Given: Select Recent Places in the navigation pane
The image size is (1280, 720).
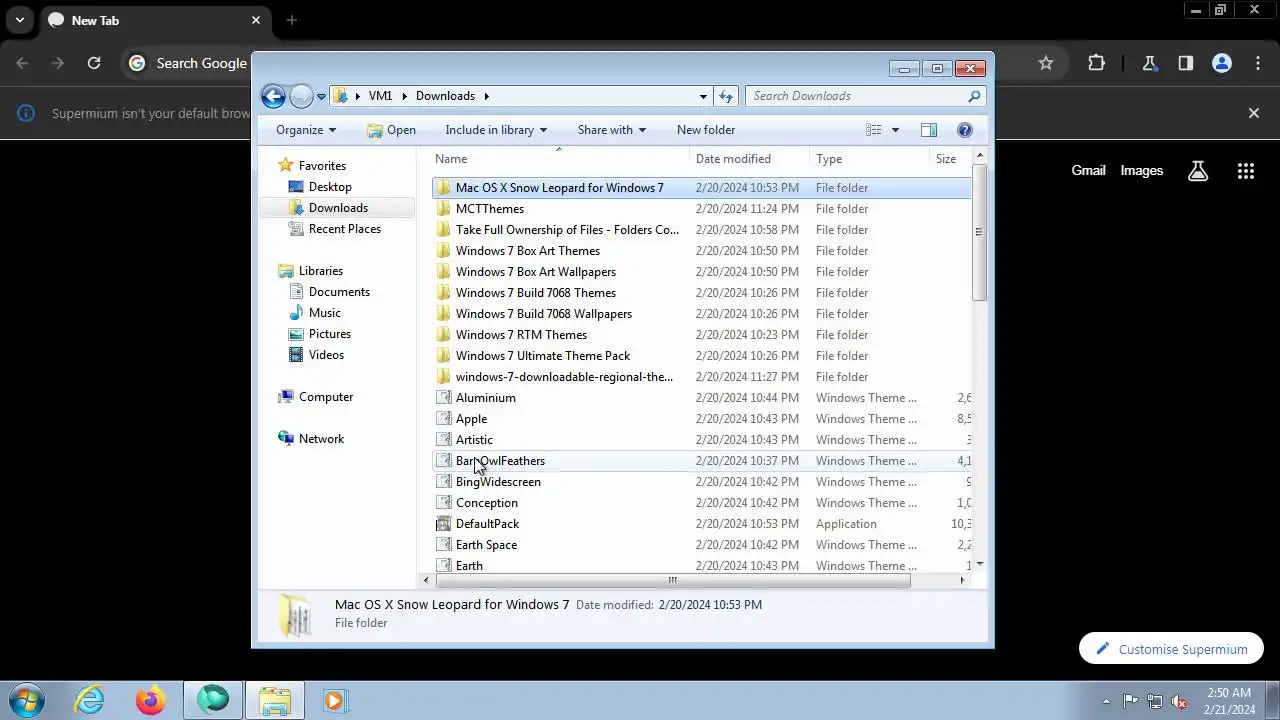Looking at the screenshot, I should click(345, 229).
